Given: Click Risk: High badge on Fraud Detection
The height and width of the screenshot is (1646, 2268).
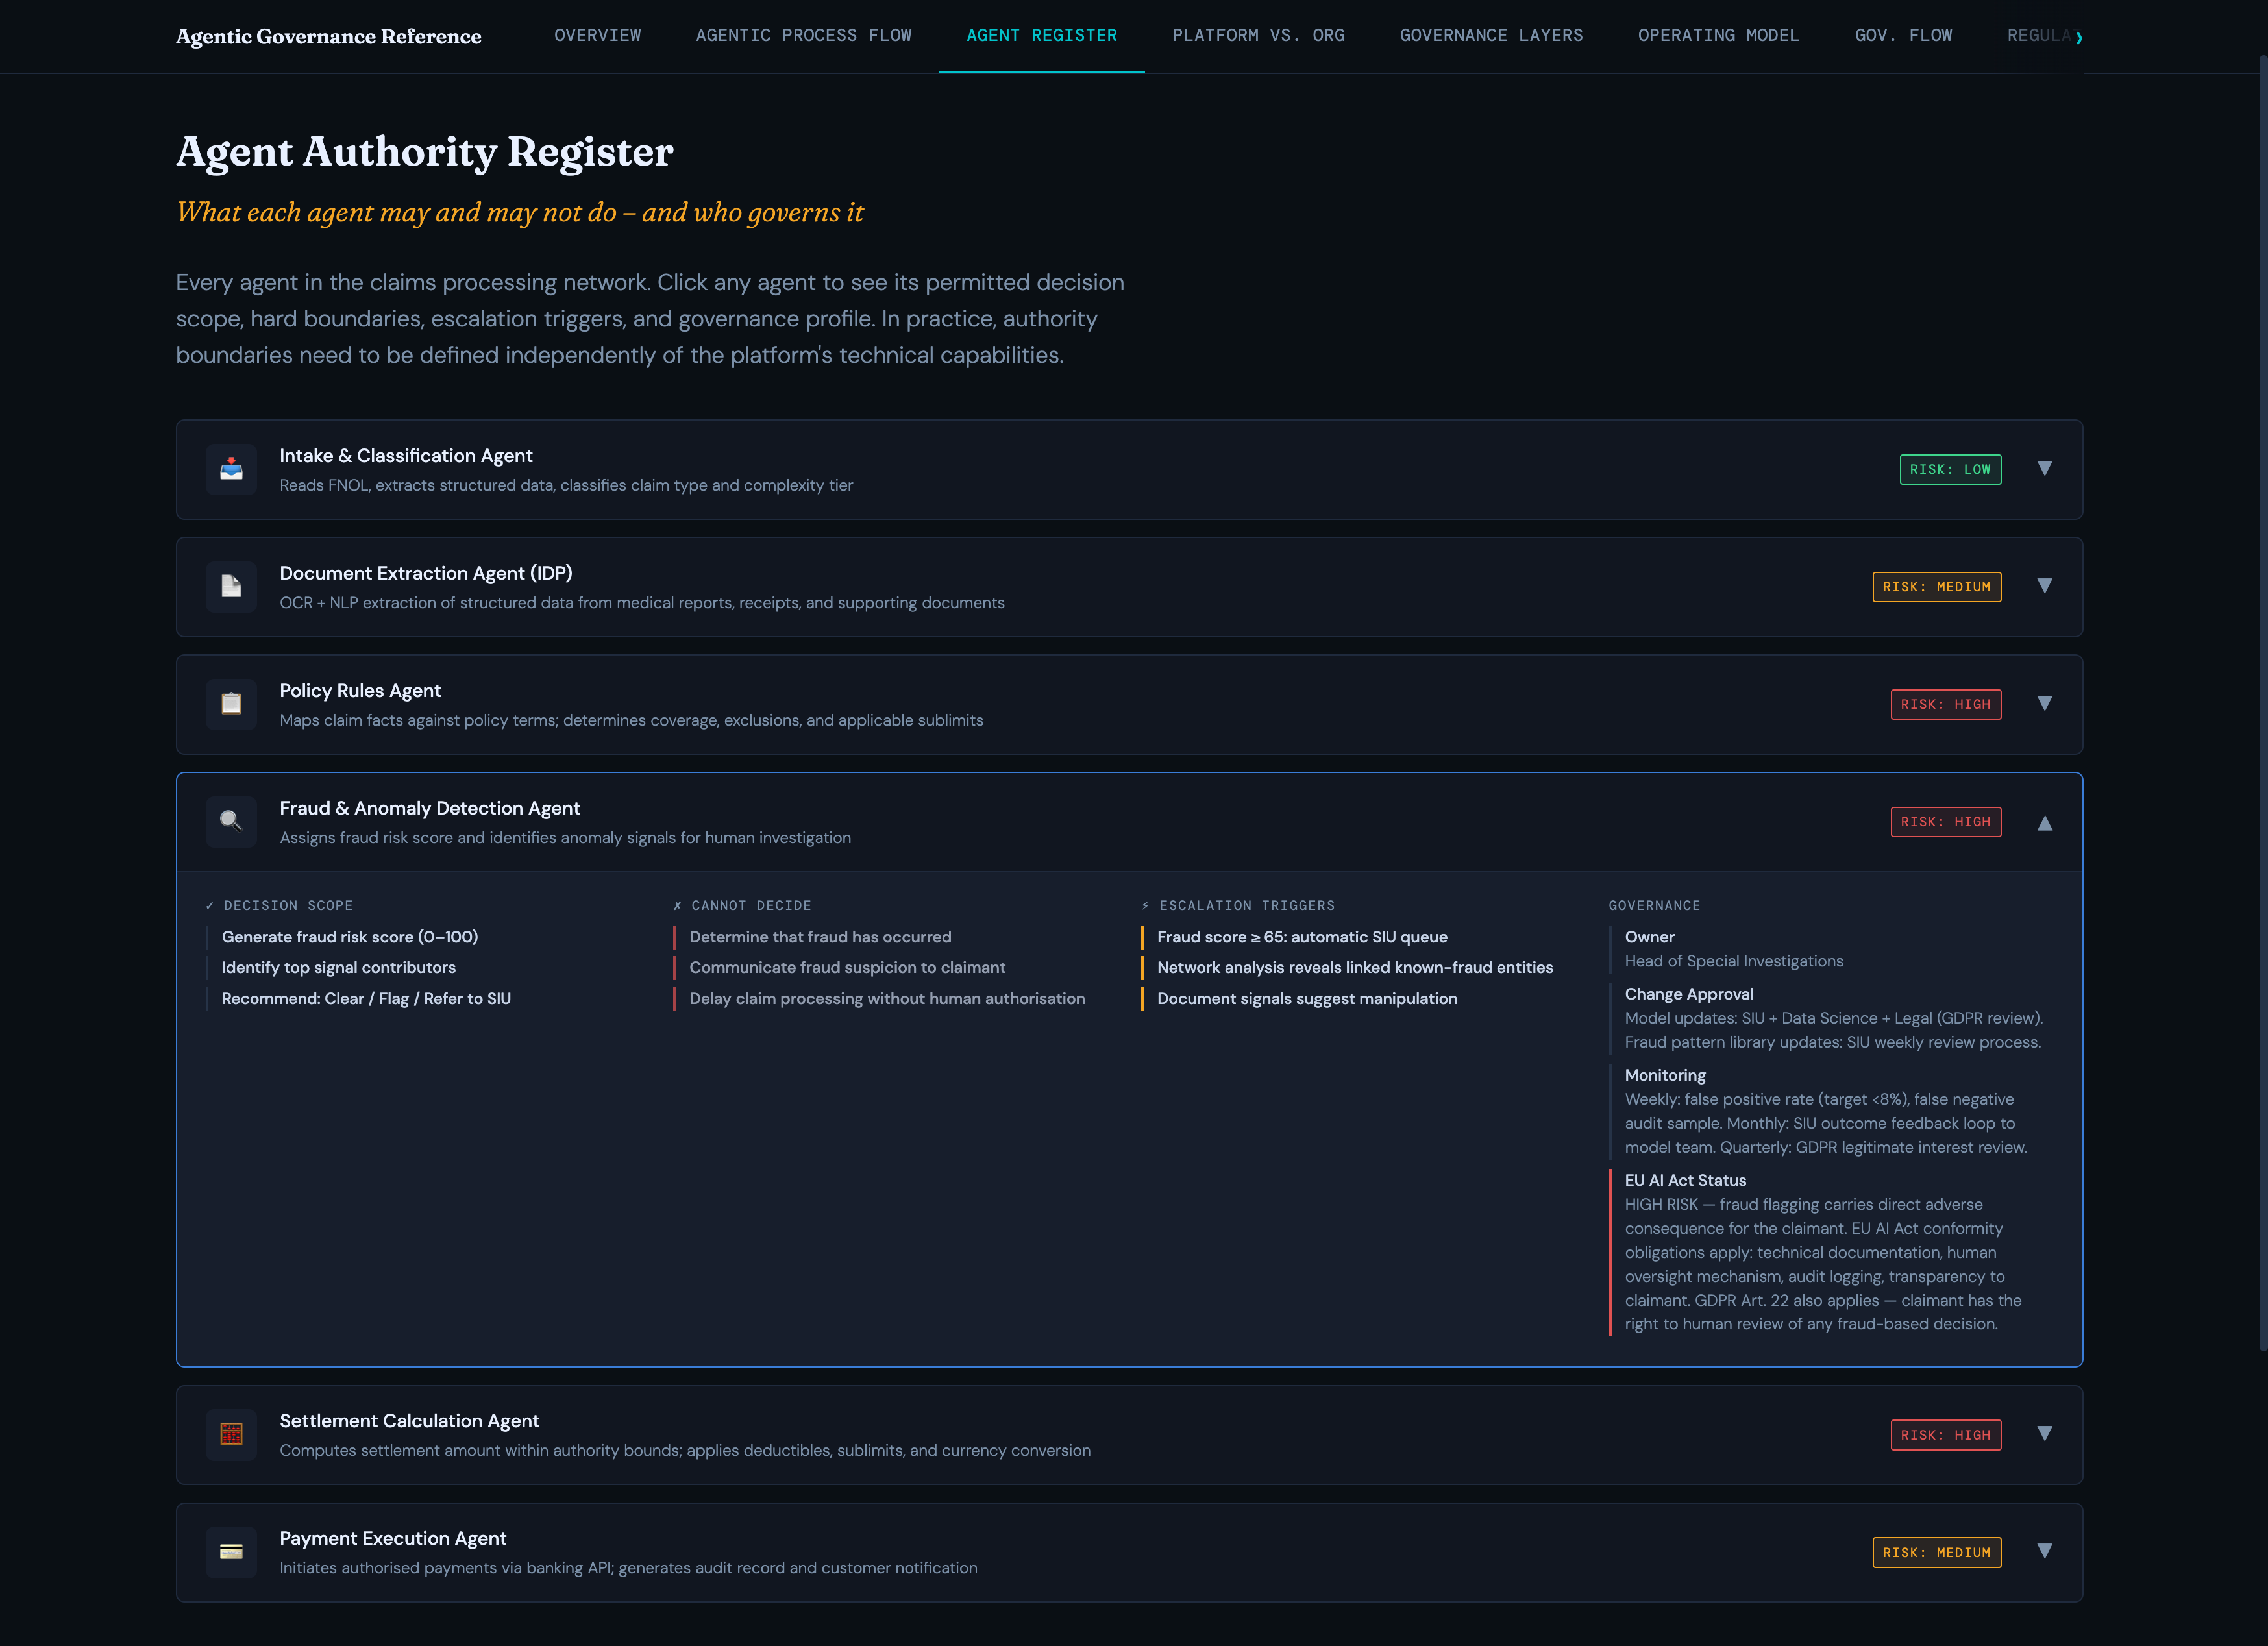Looking at the screenshot, I should pos(1945,822).
